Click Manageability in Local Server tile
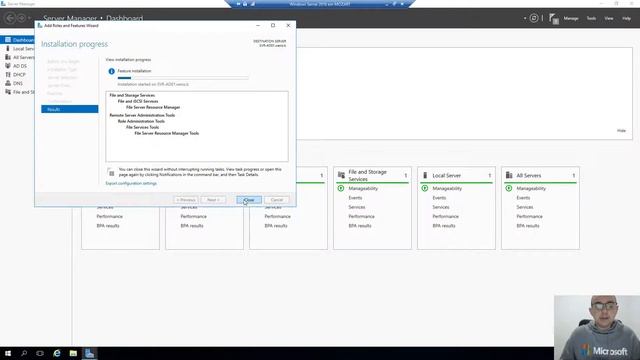 click(447, 188)
